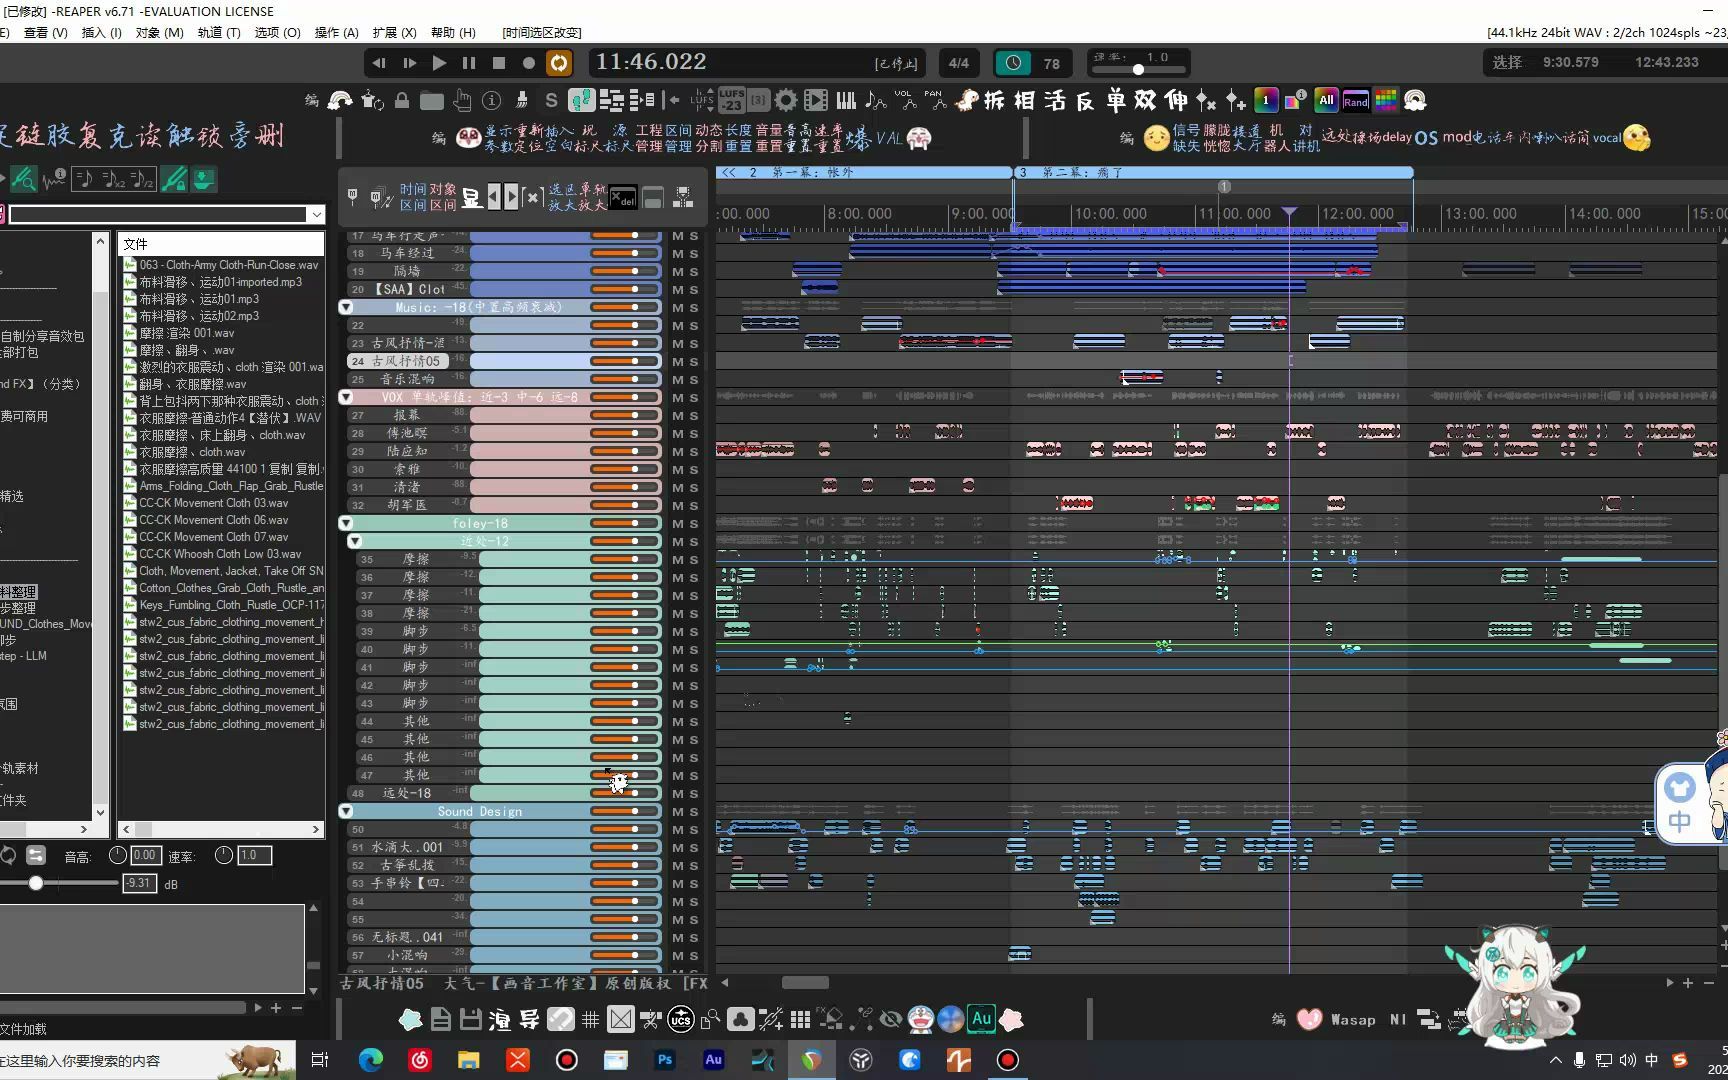Click the magnet snap icon in bottom toolbar
1728x1080 pixels.
coord(561,1019)
